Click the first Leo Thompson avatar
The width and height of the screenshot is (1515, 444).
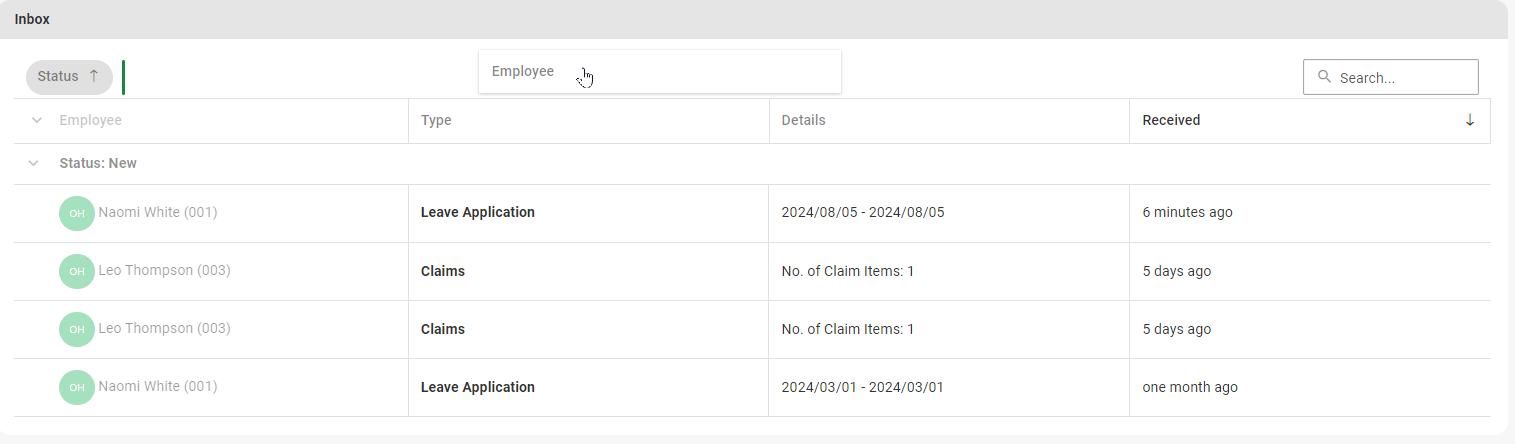click(77, 271)
